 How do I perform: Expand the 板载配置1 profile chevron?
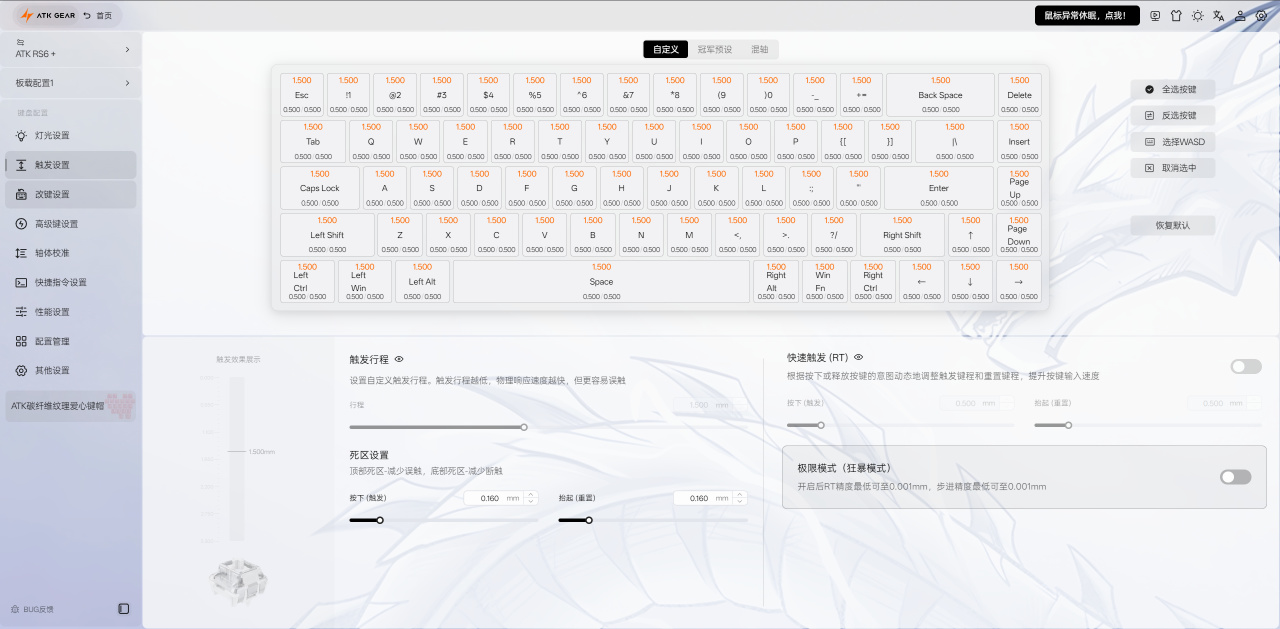click(x=127, y=83)
